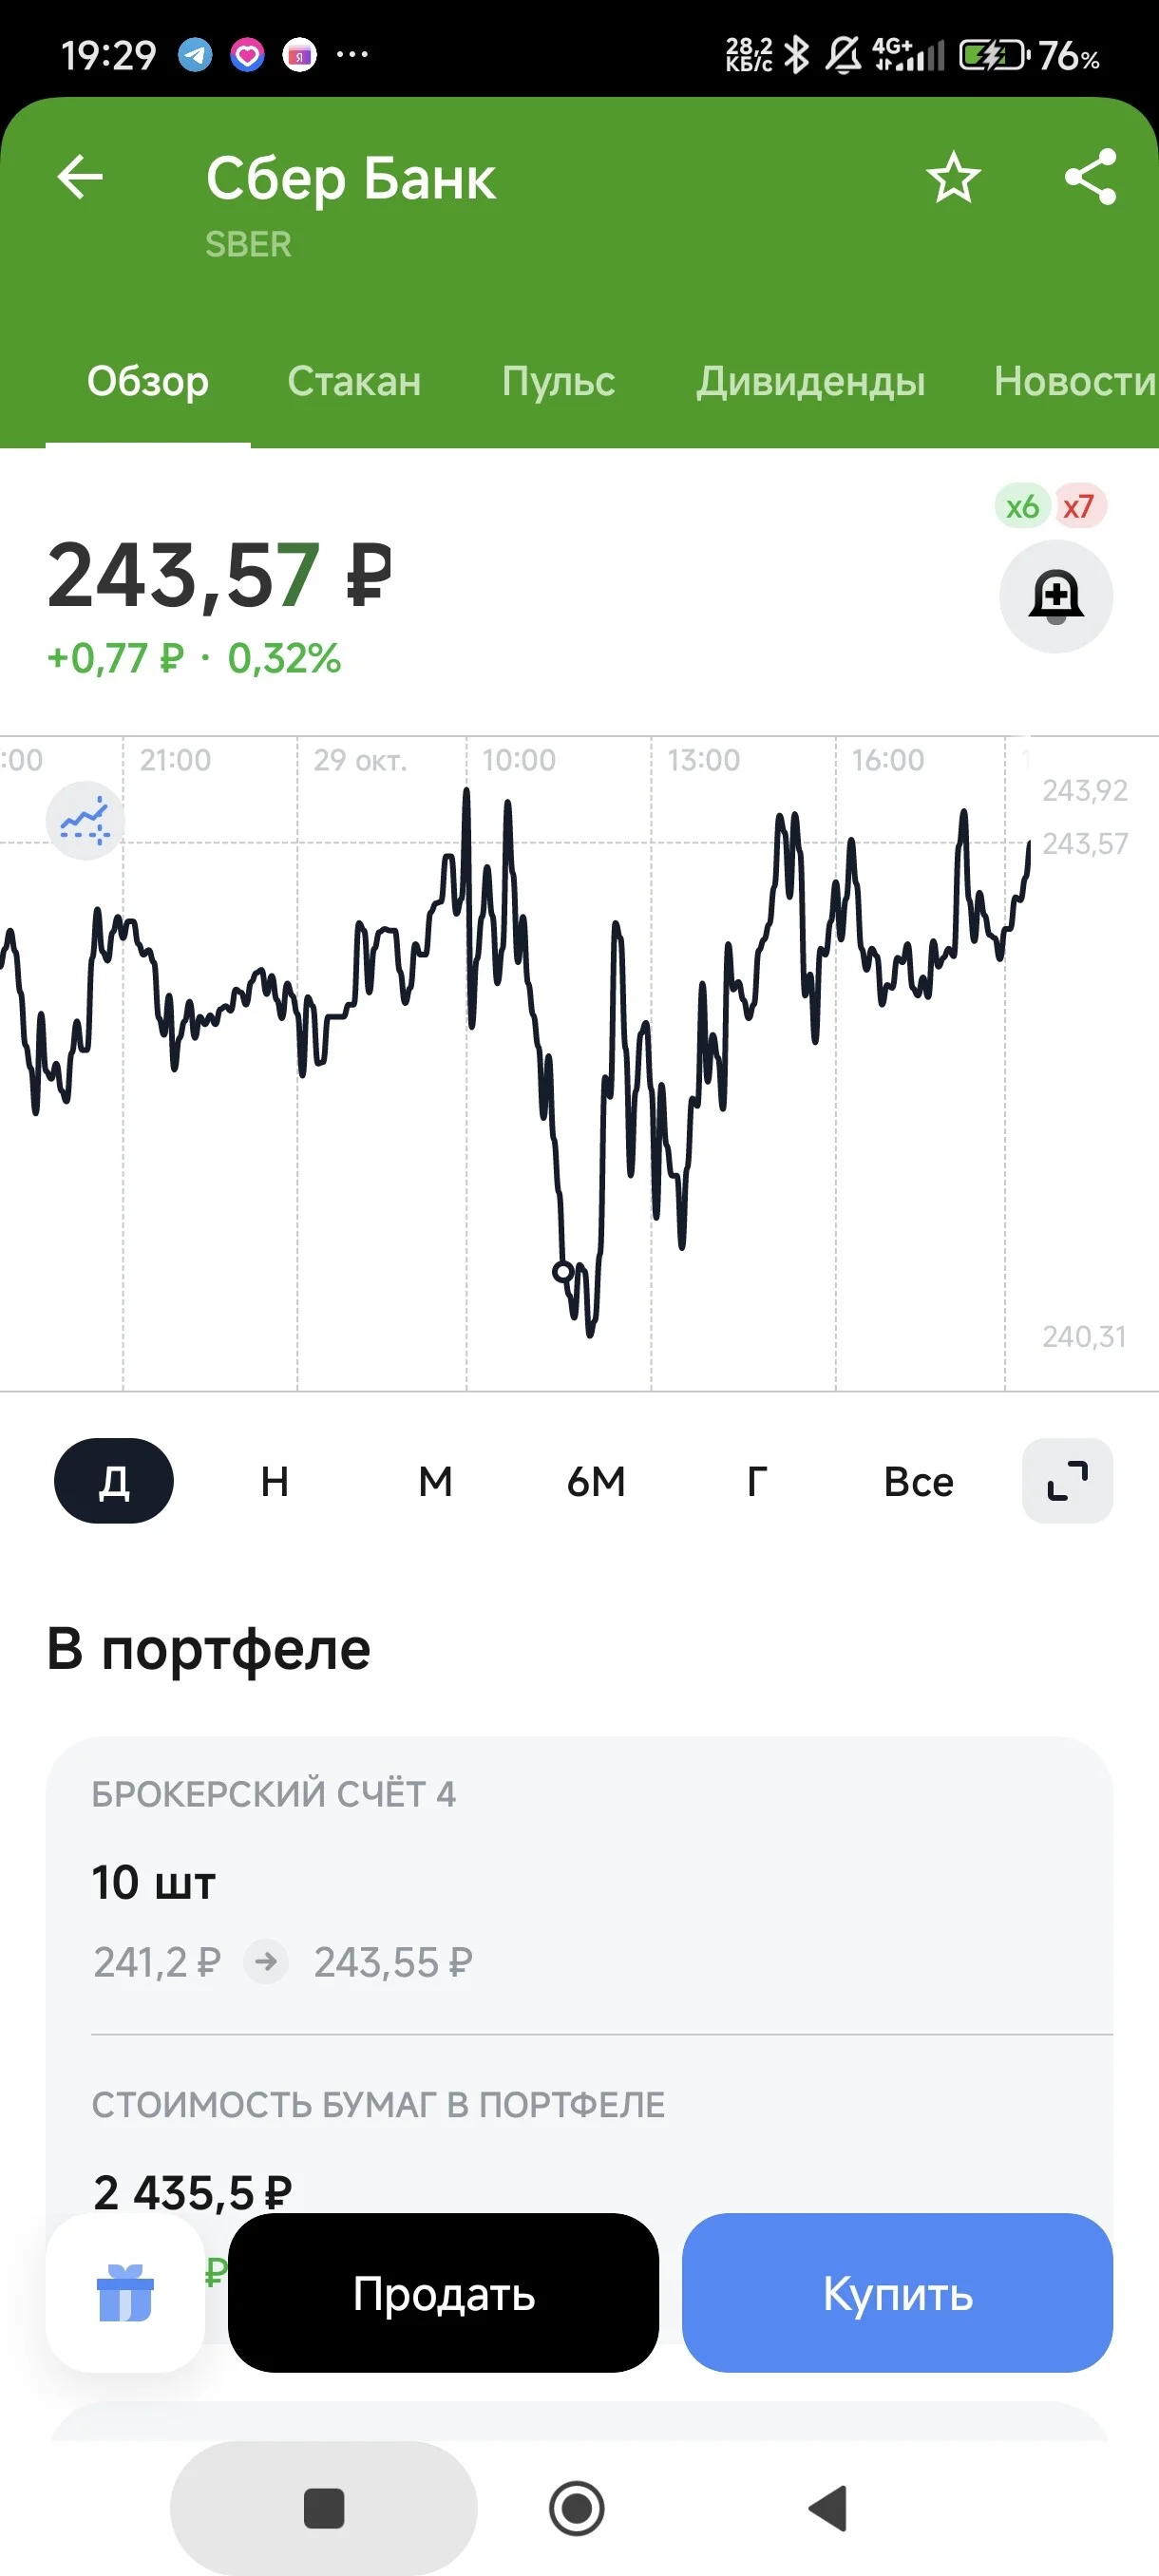This screenshot has width=1159, height=2576.
Task: Switch to Дивиденды tab
Action: 811,381
